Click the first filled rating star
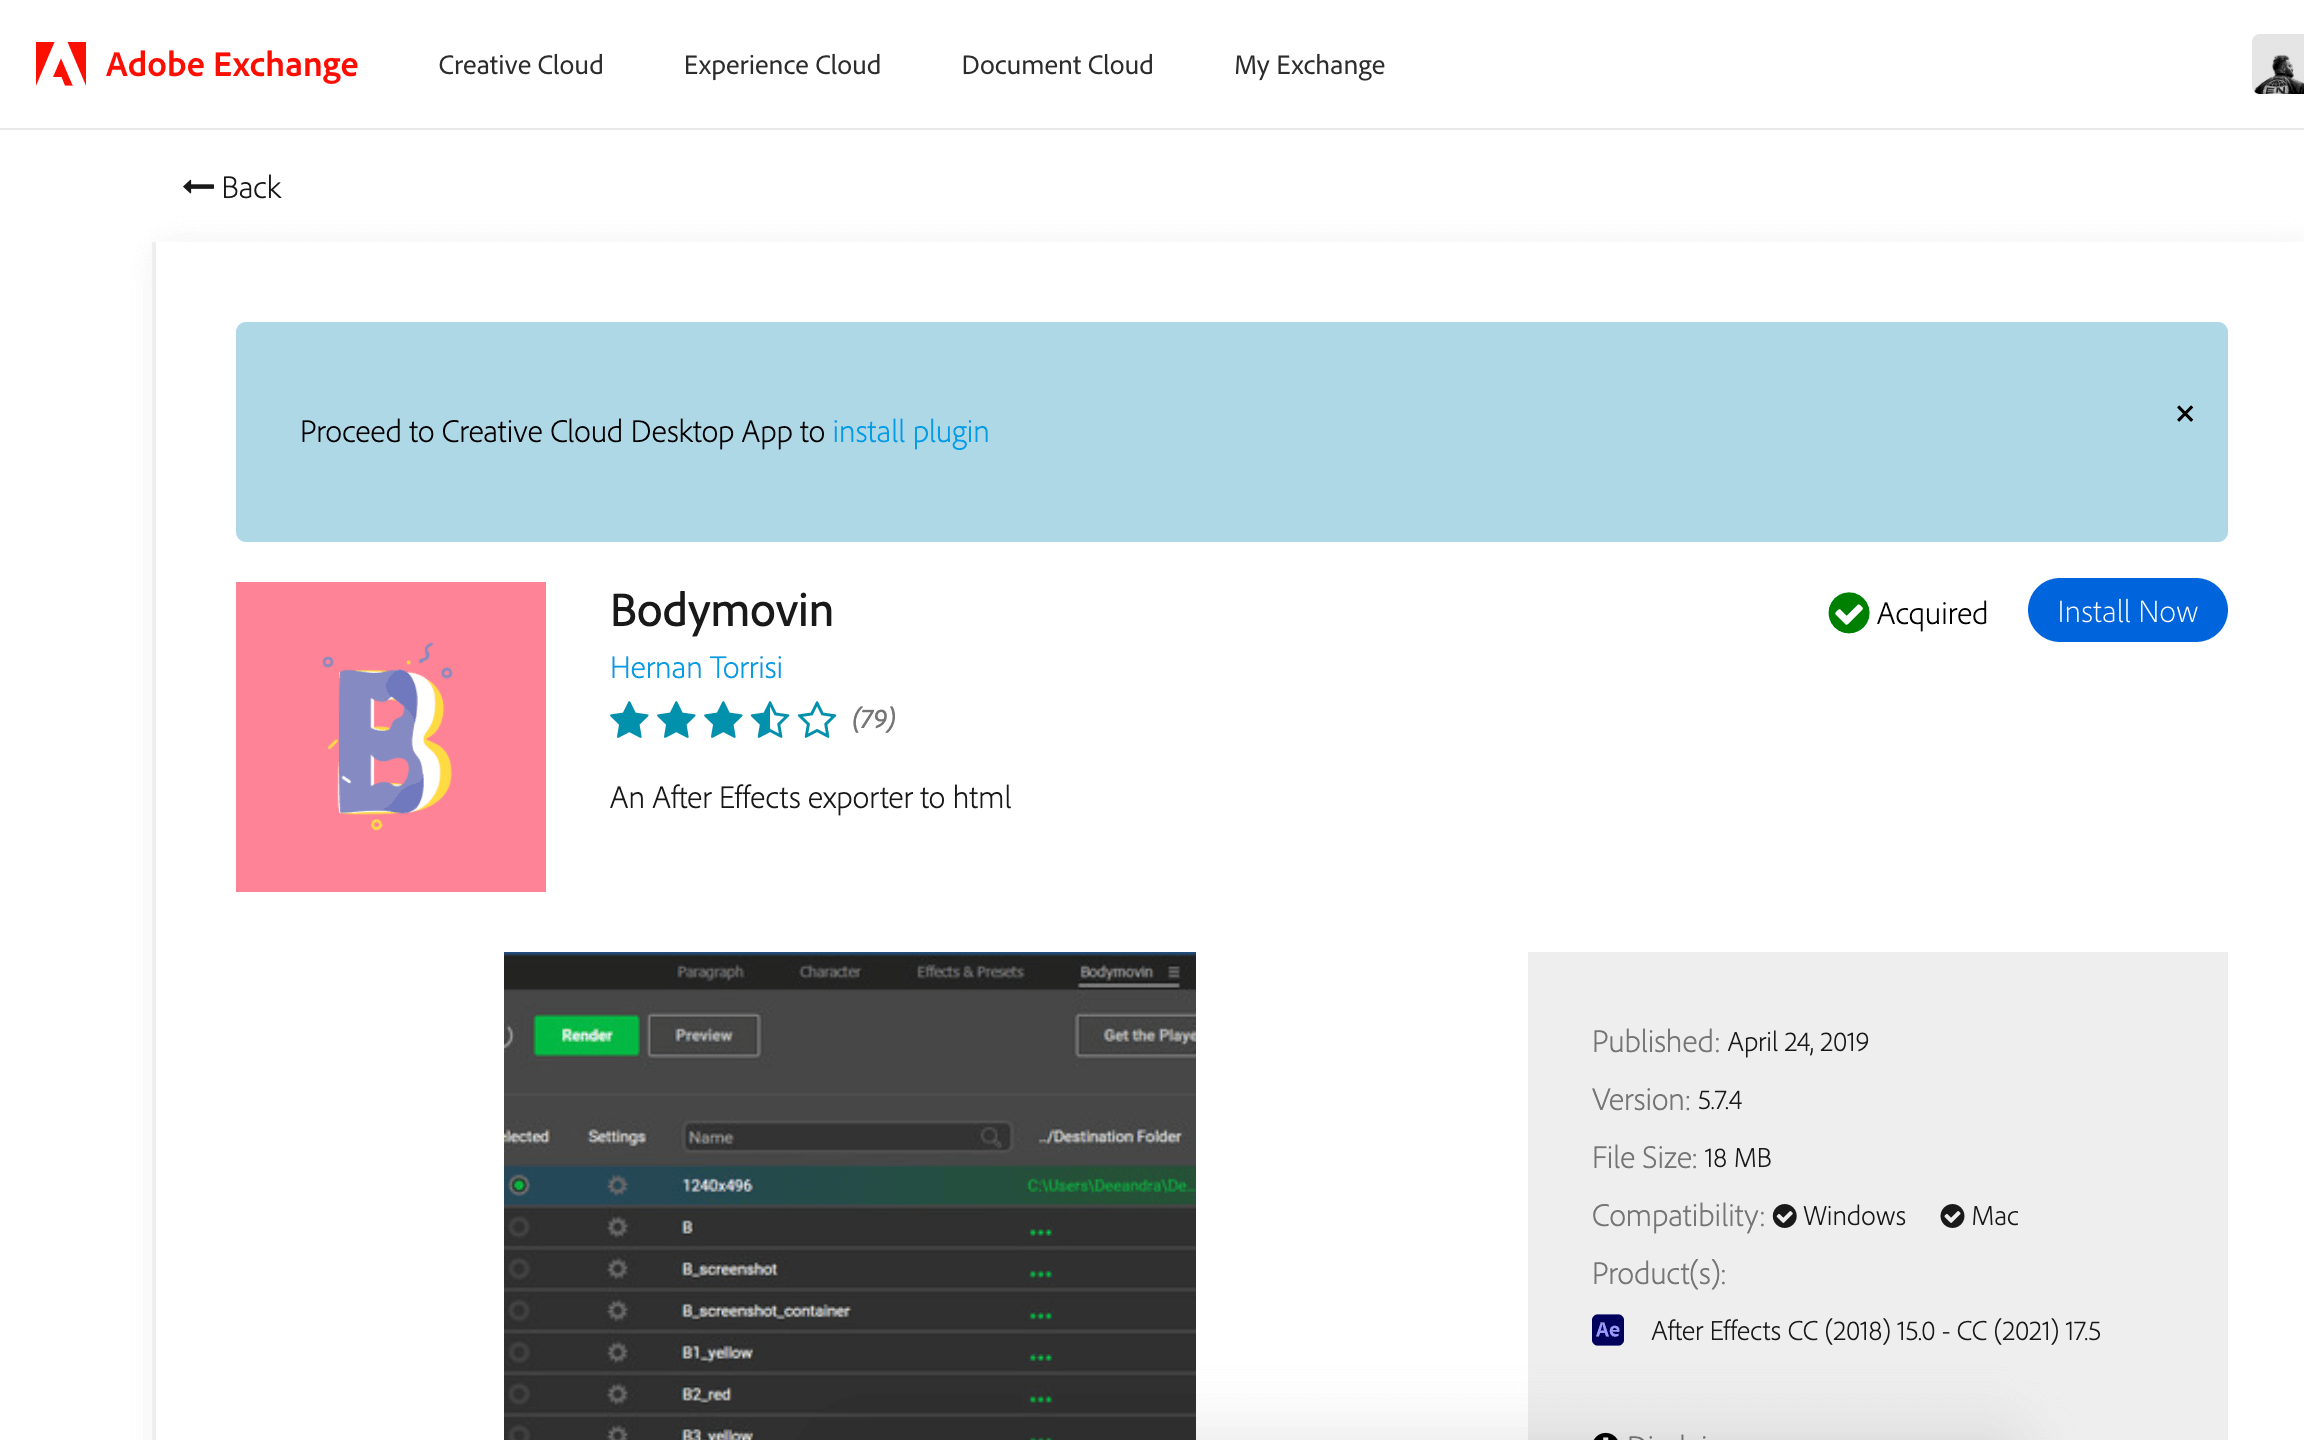Image resolution: width=2304 pixels, height=1440 pixels. pos(629,720)
